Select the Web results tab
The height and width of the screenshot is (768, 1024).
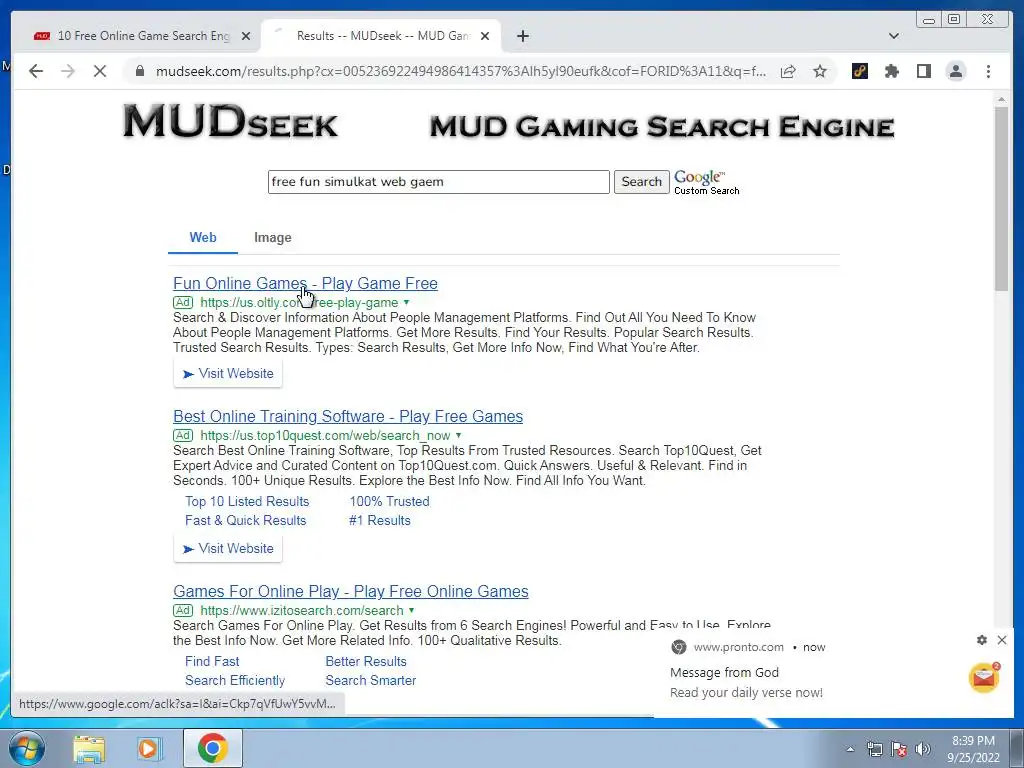(202, 238)
